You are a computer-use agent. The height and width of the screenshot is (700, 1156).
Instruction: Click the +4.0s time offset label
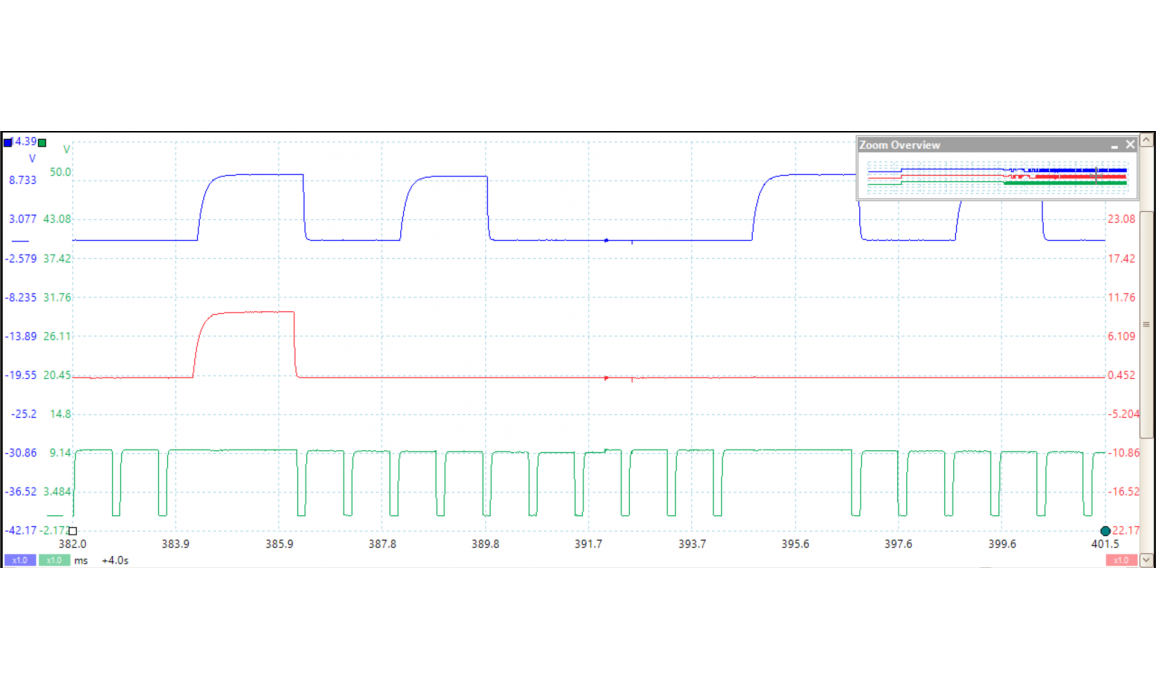tap(115, 561)
